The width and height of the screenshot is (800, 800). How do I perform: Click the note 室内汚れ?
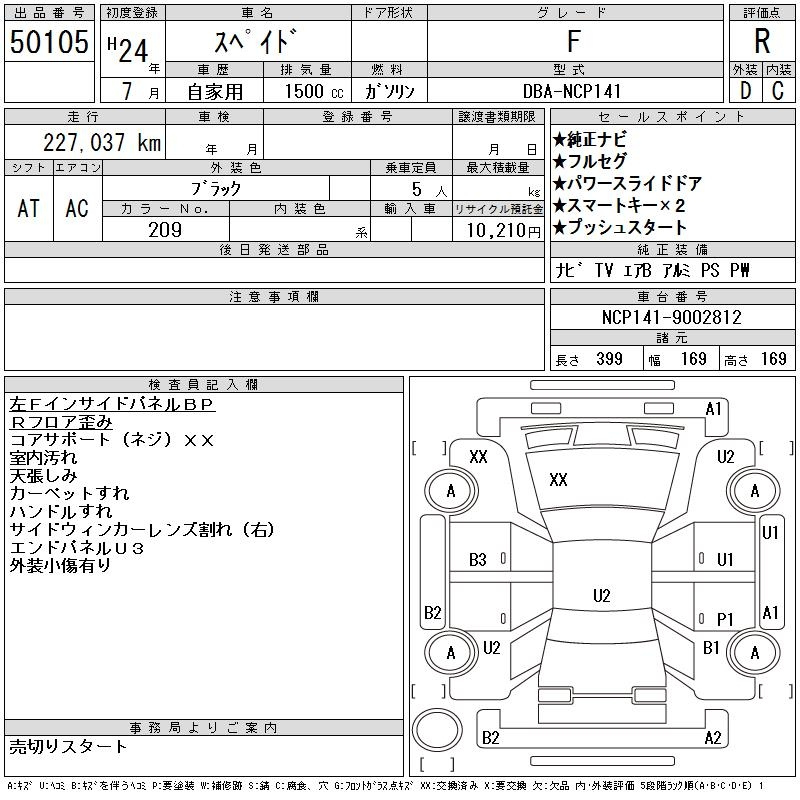[43, 458]
